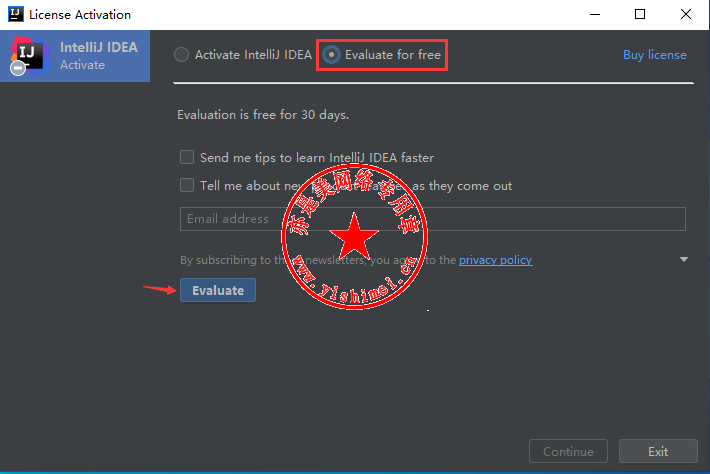
Task: Close the License Activation dialog
Action: click(686, 14)
